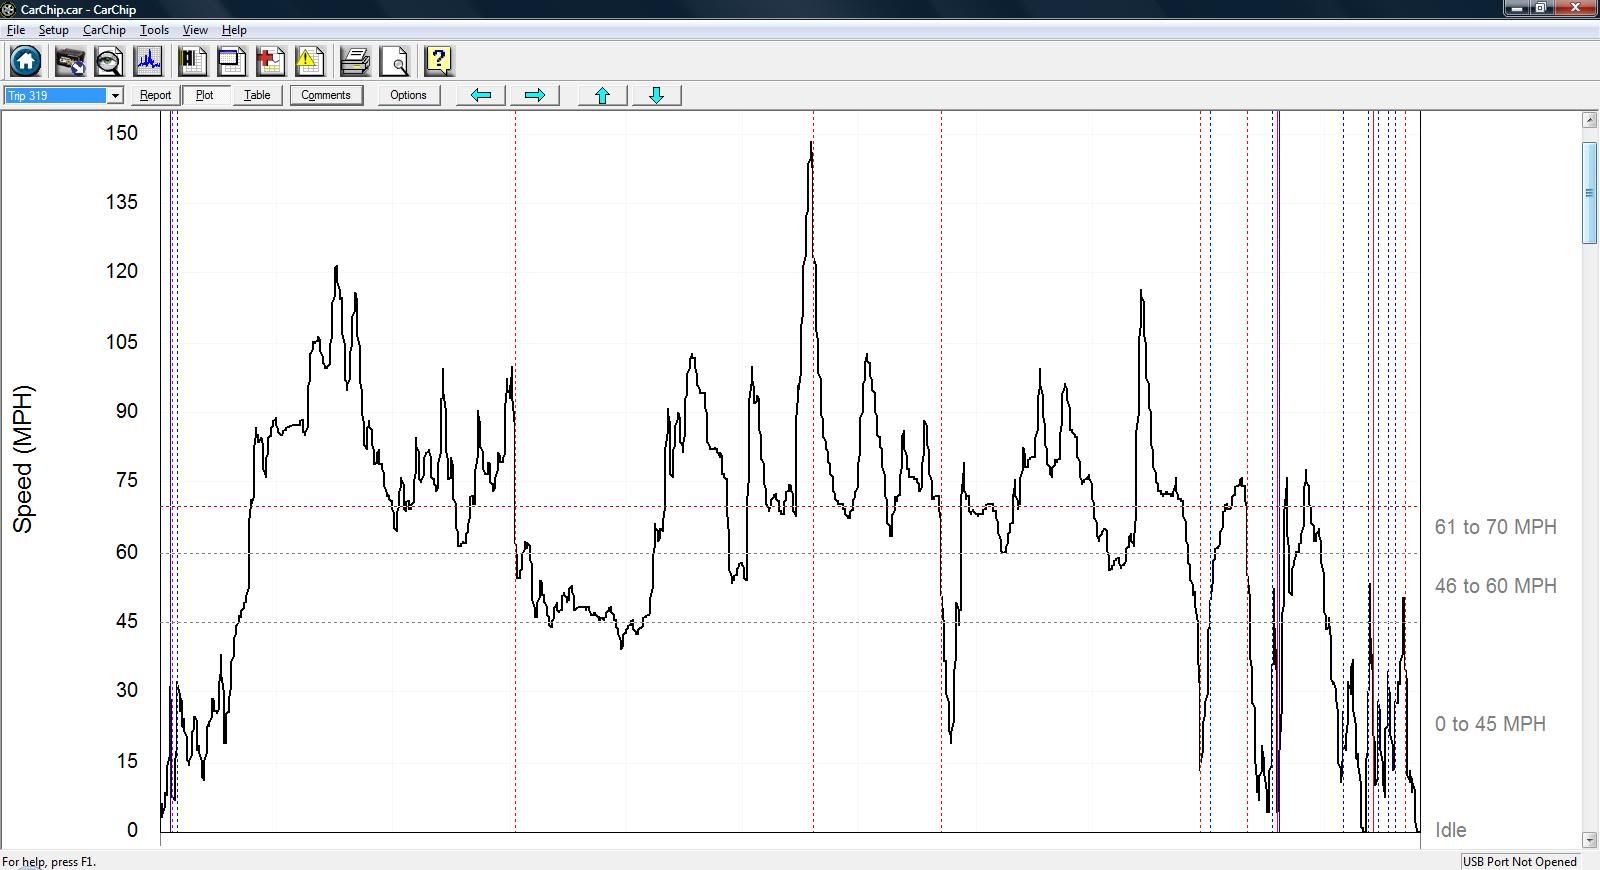Open print preview with the magnifier page icon
The width and height of the screenshot is (1600, 870).
click(x=395, y=62)
